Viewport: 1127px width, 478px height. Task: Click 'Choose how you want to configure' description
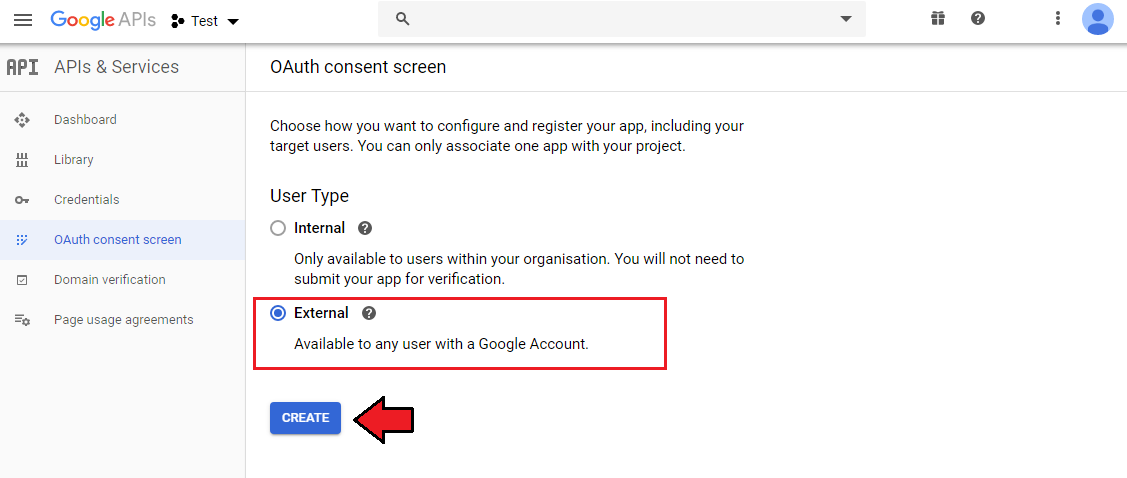[x=507, y=137]
